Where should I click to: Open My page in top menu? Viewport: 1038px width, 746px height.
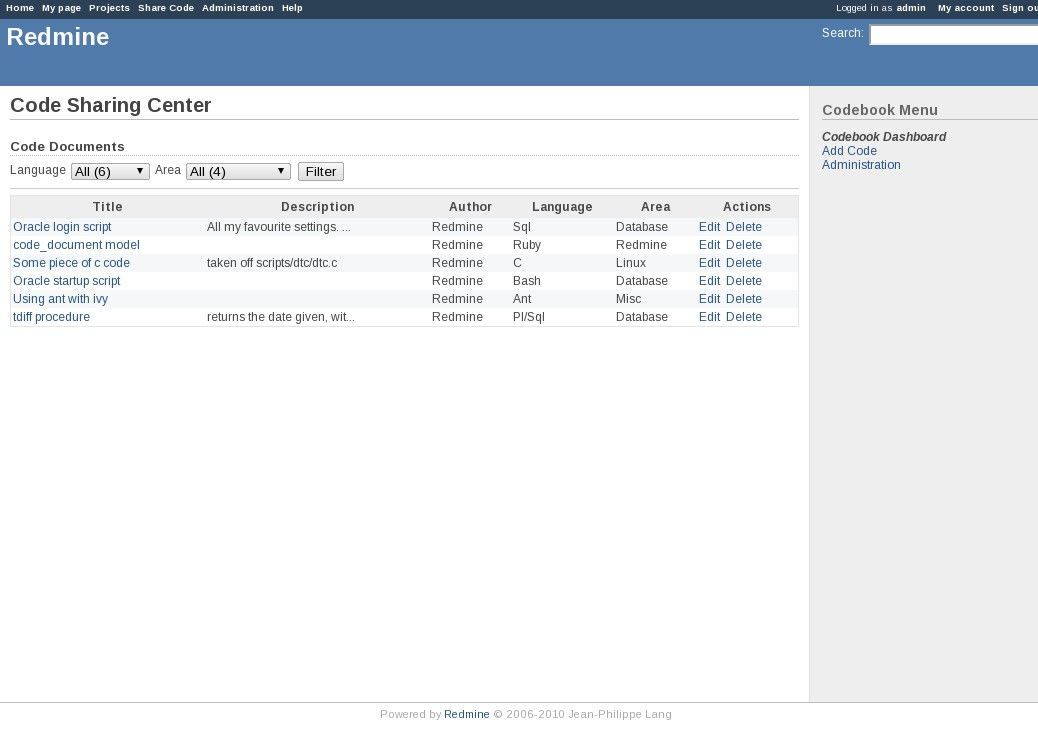click(62, 8)
